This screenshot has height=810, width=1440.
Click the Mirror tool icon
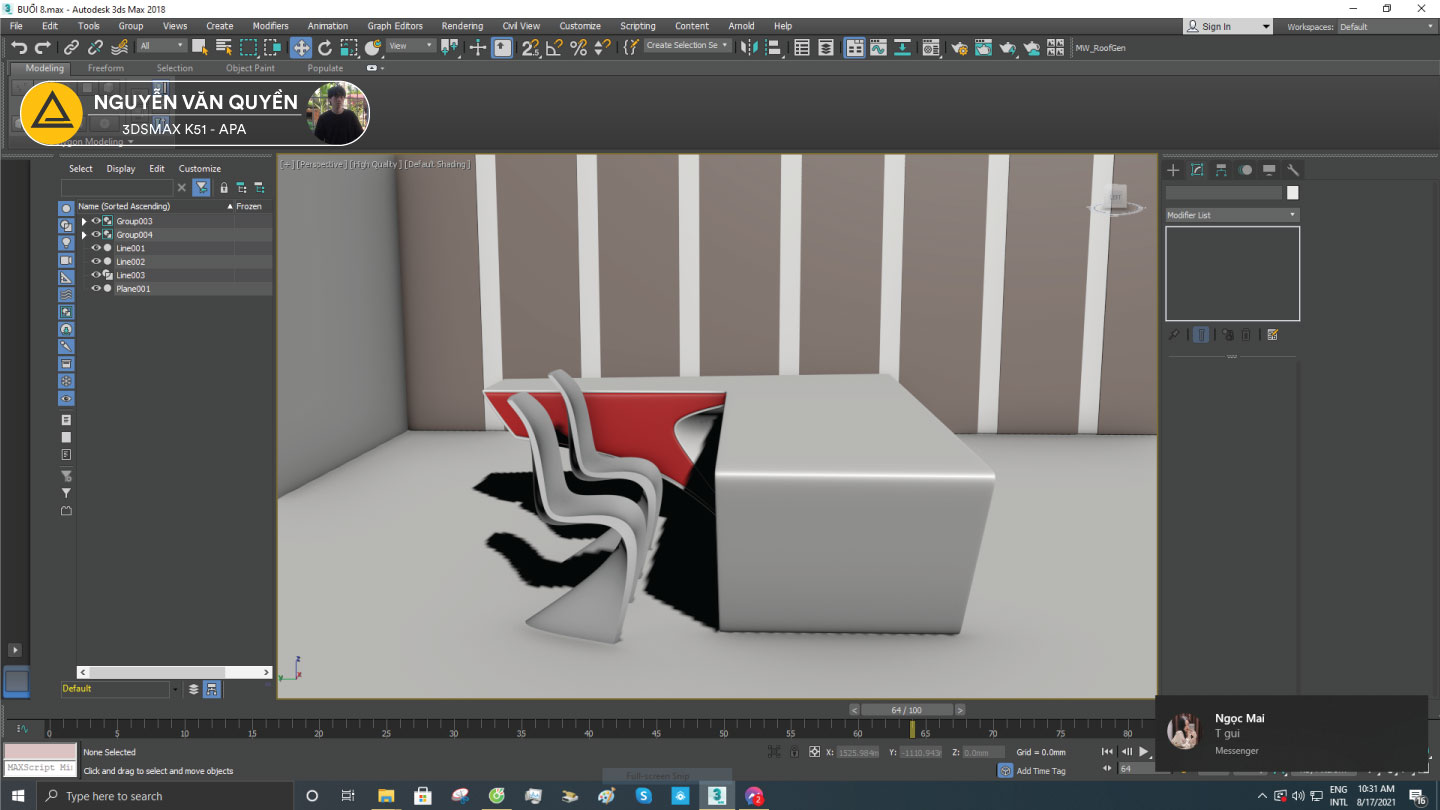click(749, 47)
